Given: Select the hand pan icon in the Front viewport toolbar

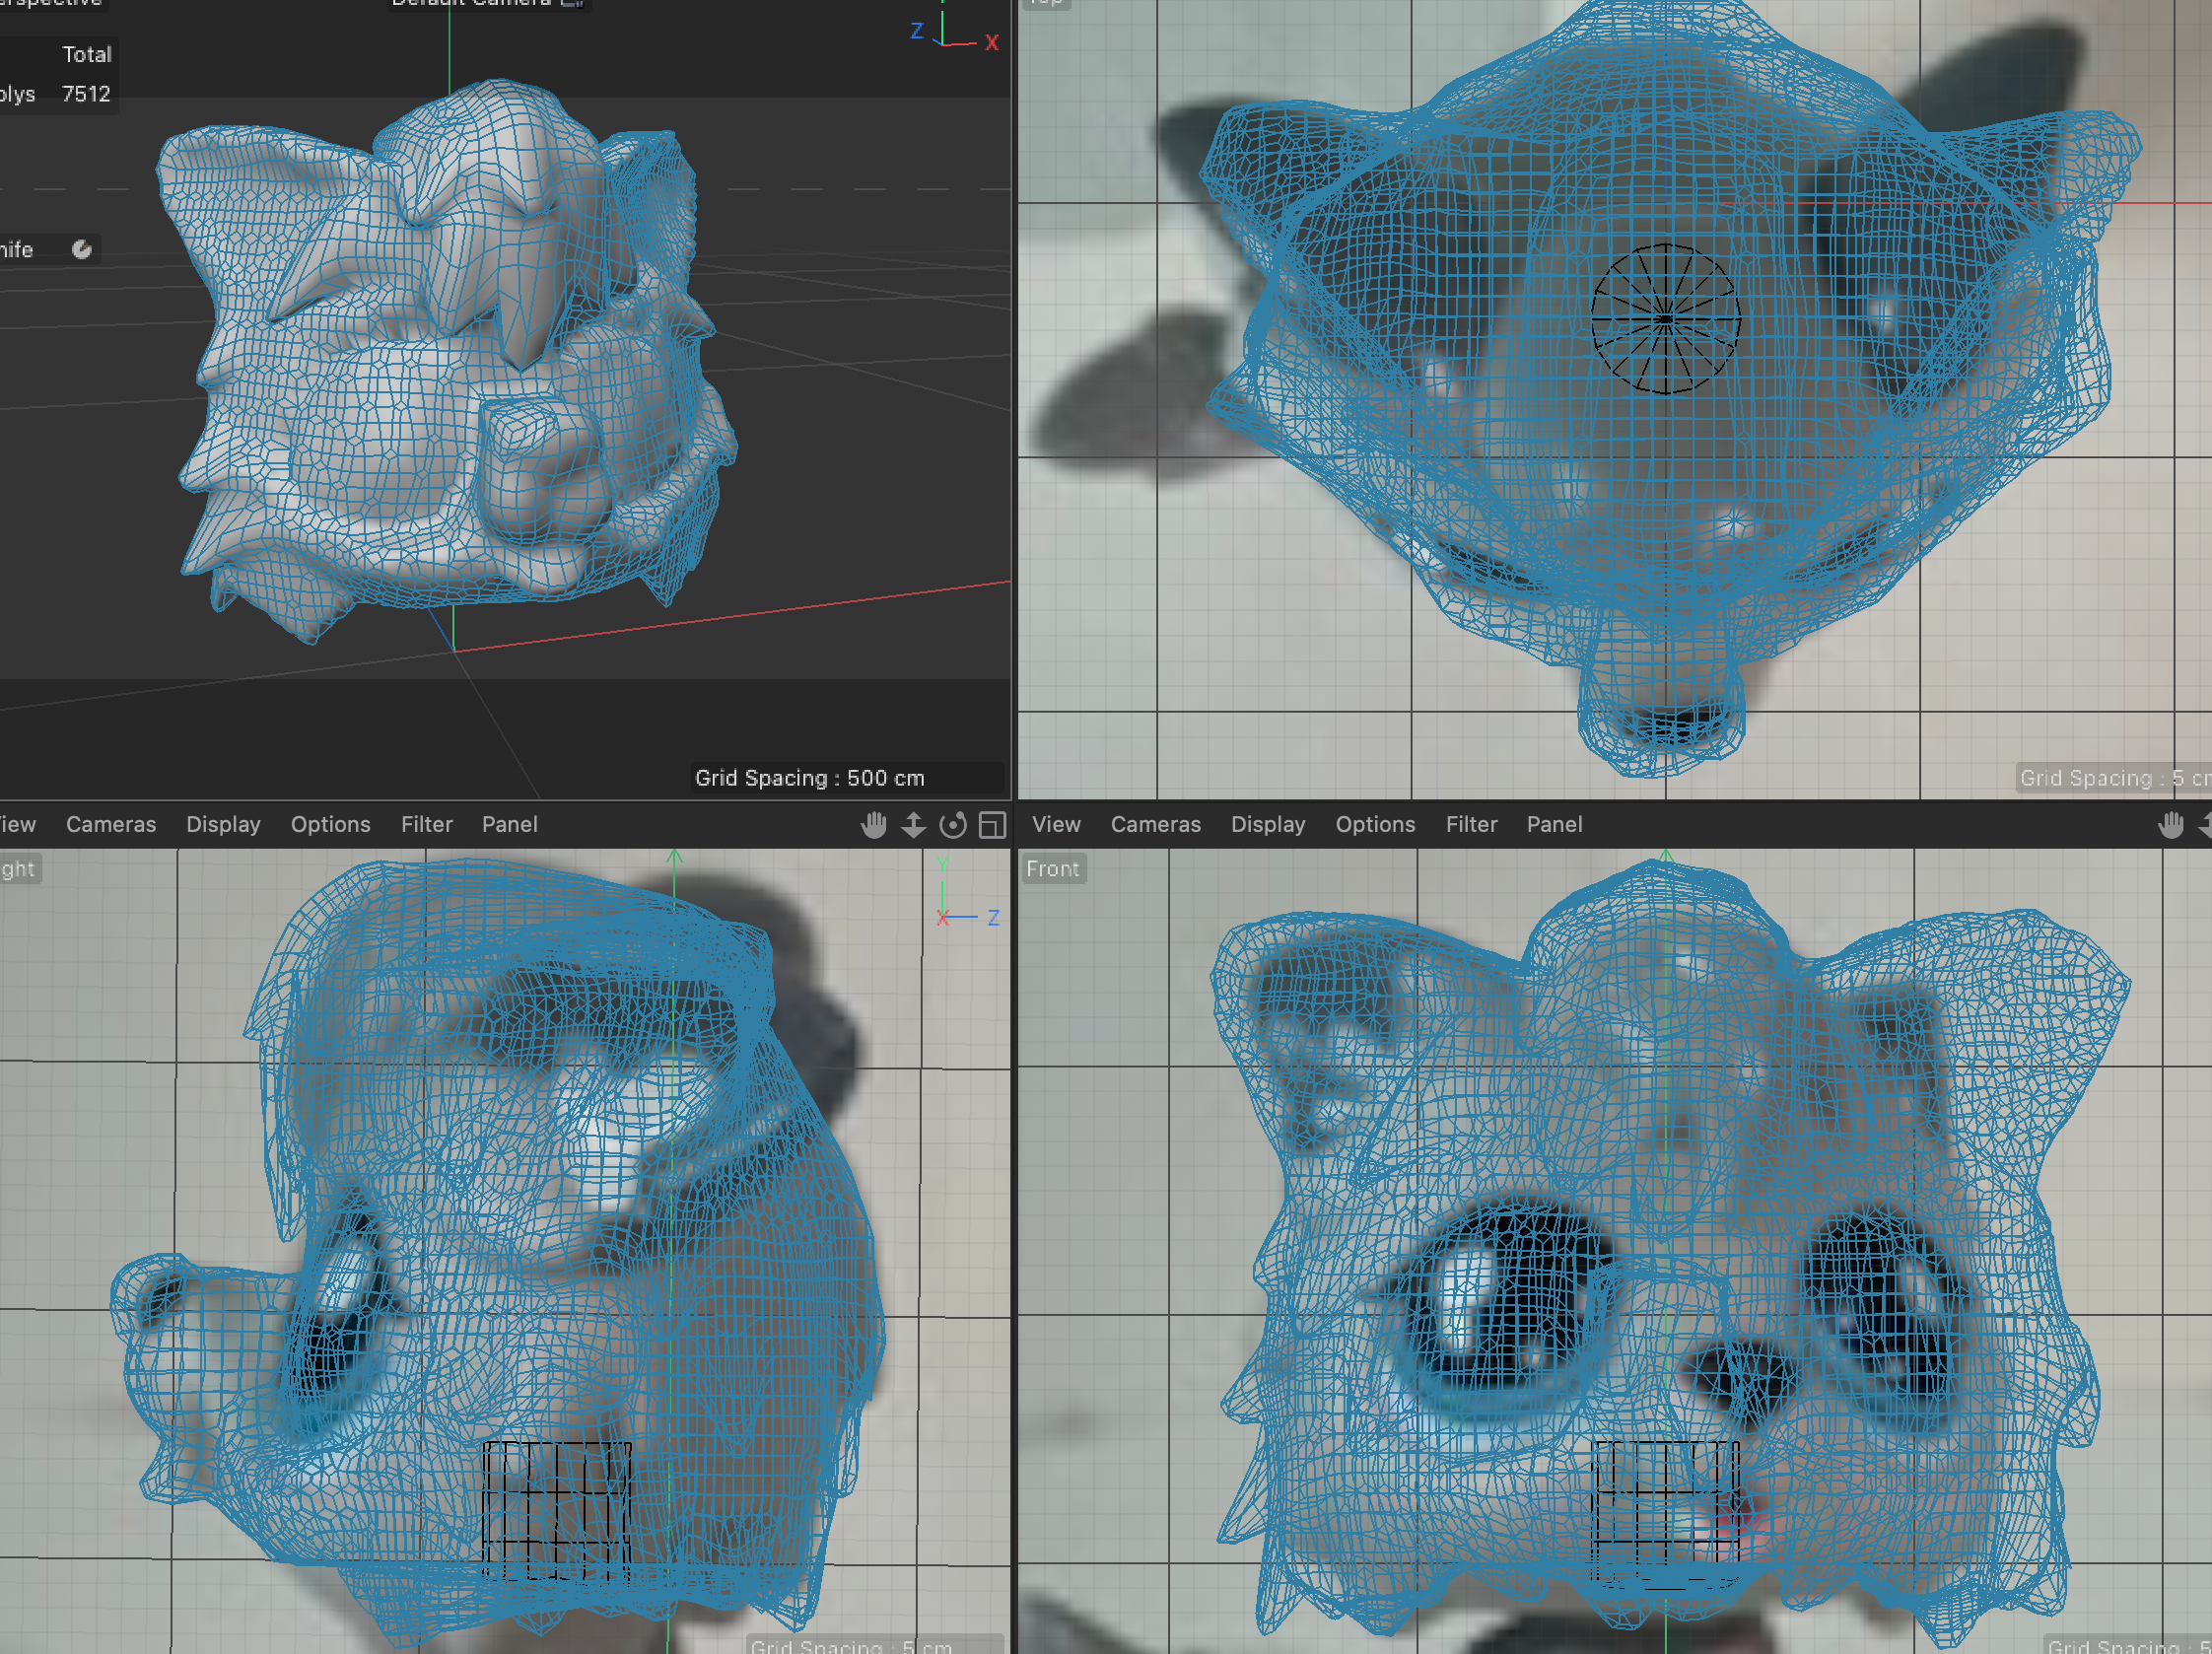Looking at the screenshot, I should point(2172,825).
